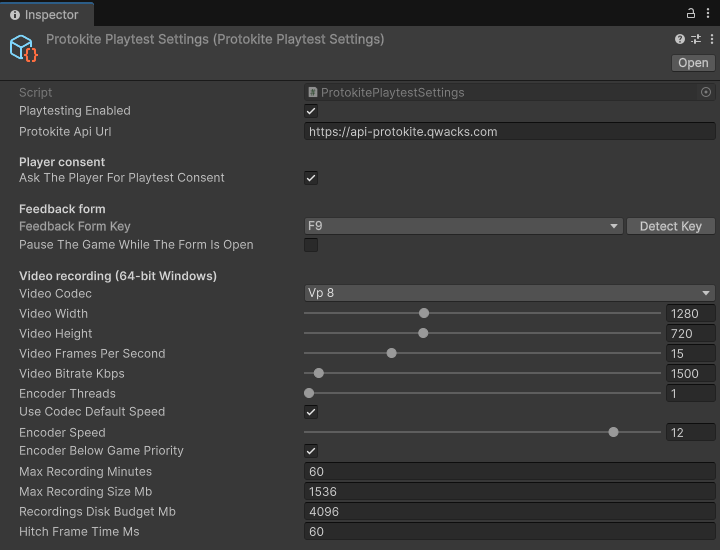720x550 pixels.
Task: Open the asset header more-options menu
Action: 712,39
